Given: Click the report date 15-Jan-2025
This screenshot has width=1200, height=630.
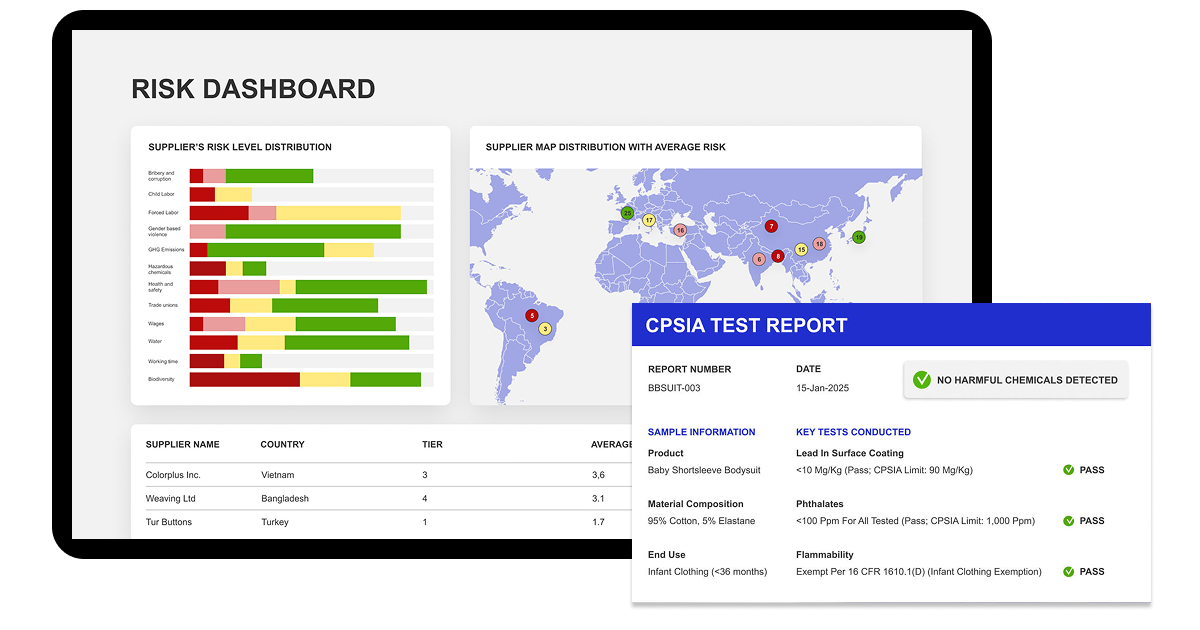Looking at the screenshot, I should coord(822,388).
